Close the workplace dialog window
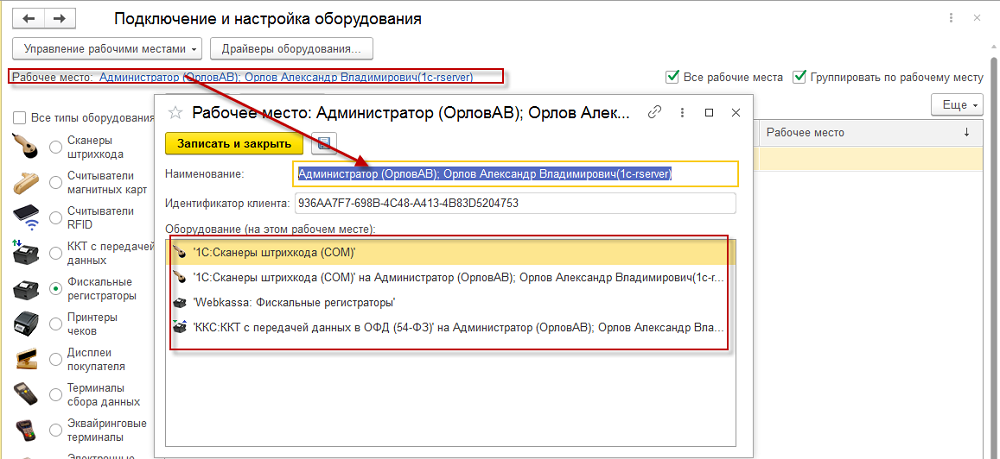The image size is (1000, 459). tap(735, 112)
